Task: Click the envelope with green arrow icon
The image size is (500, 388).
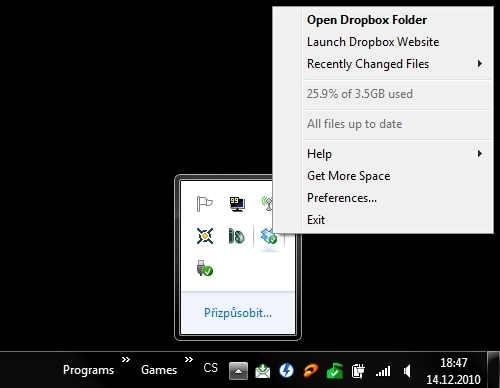Action: 263,371
